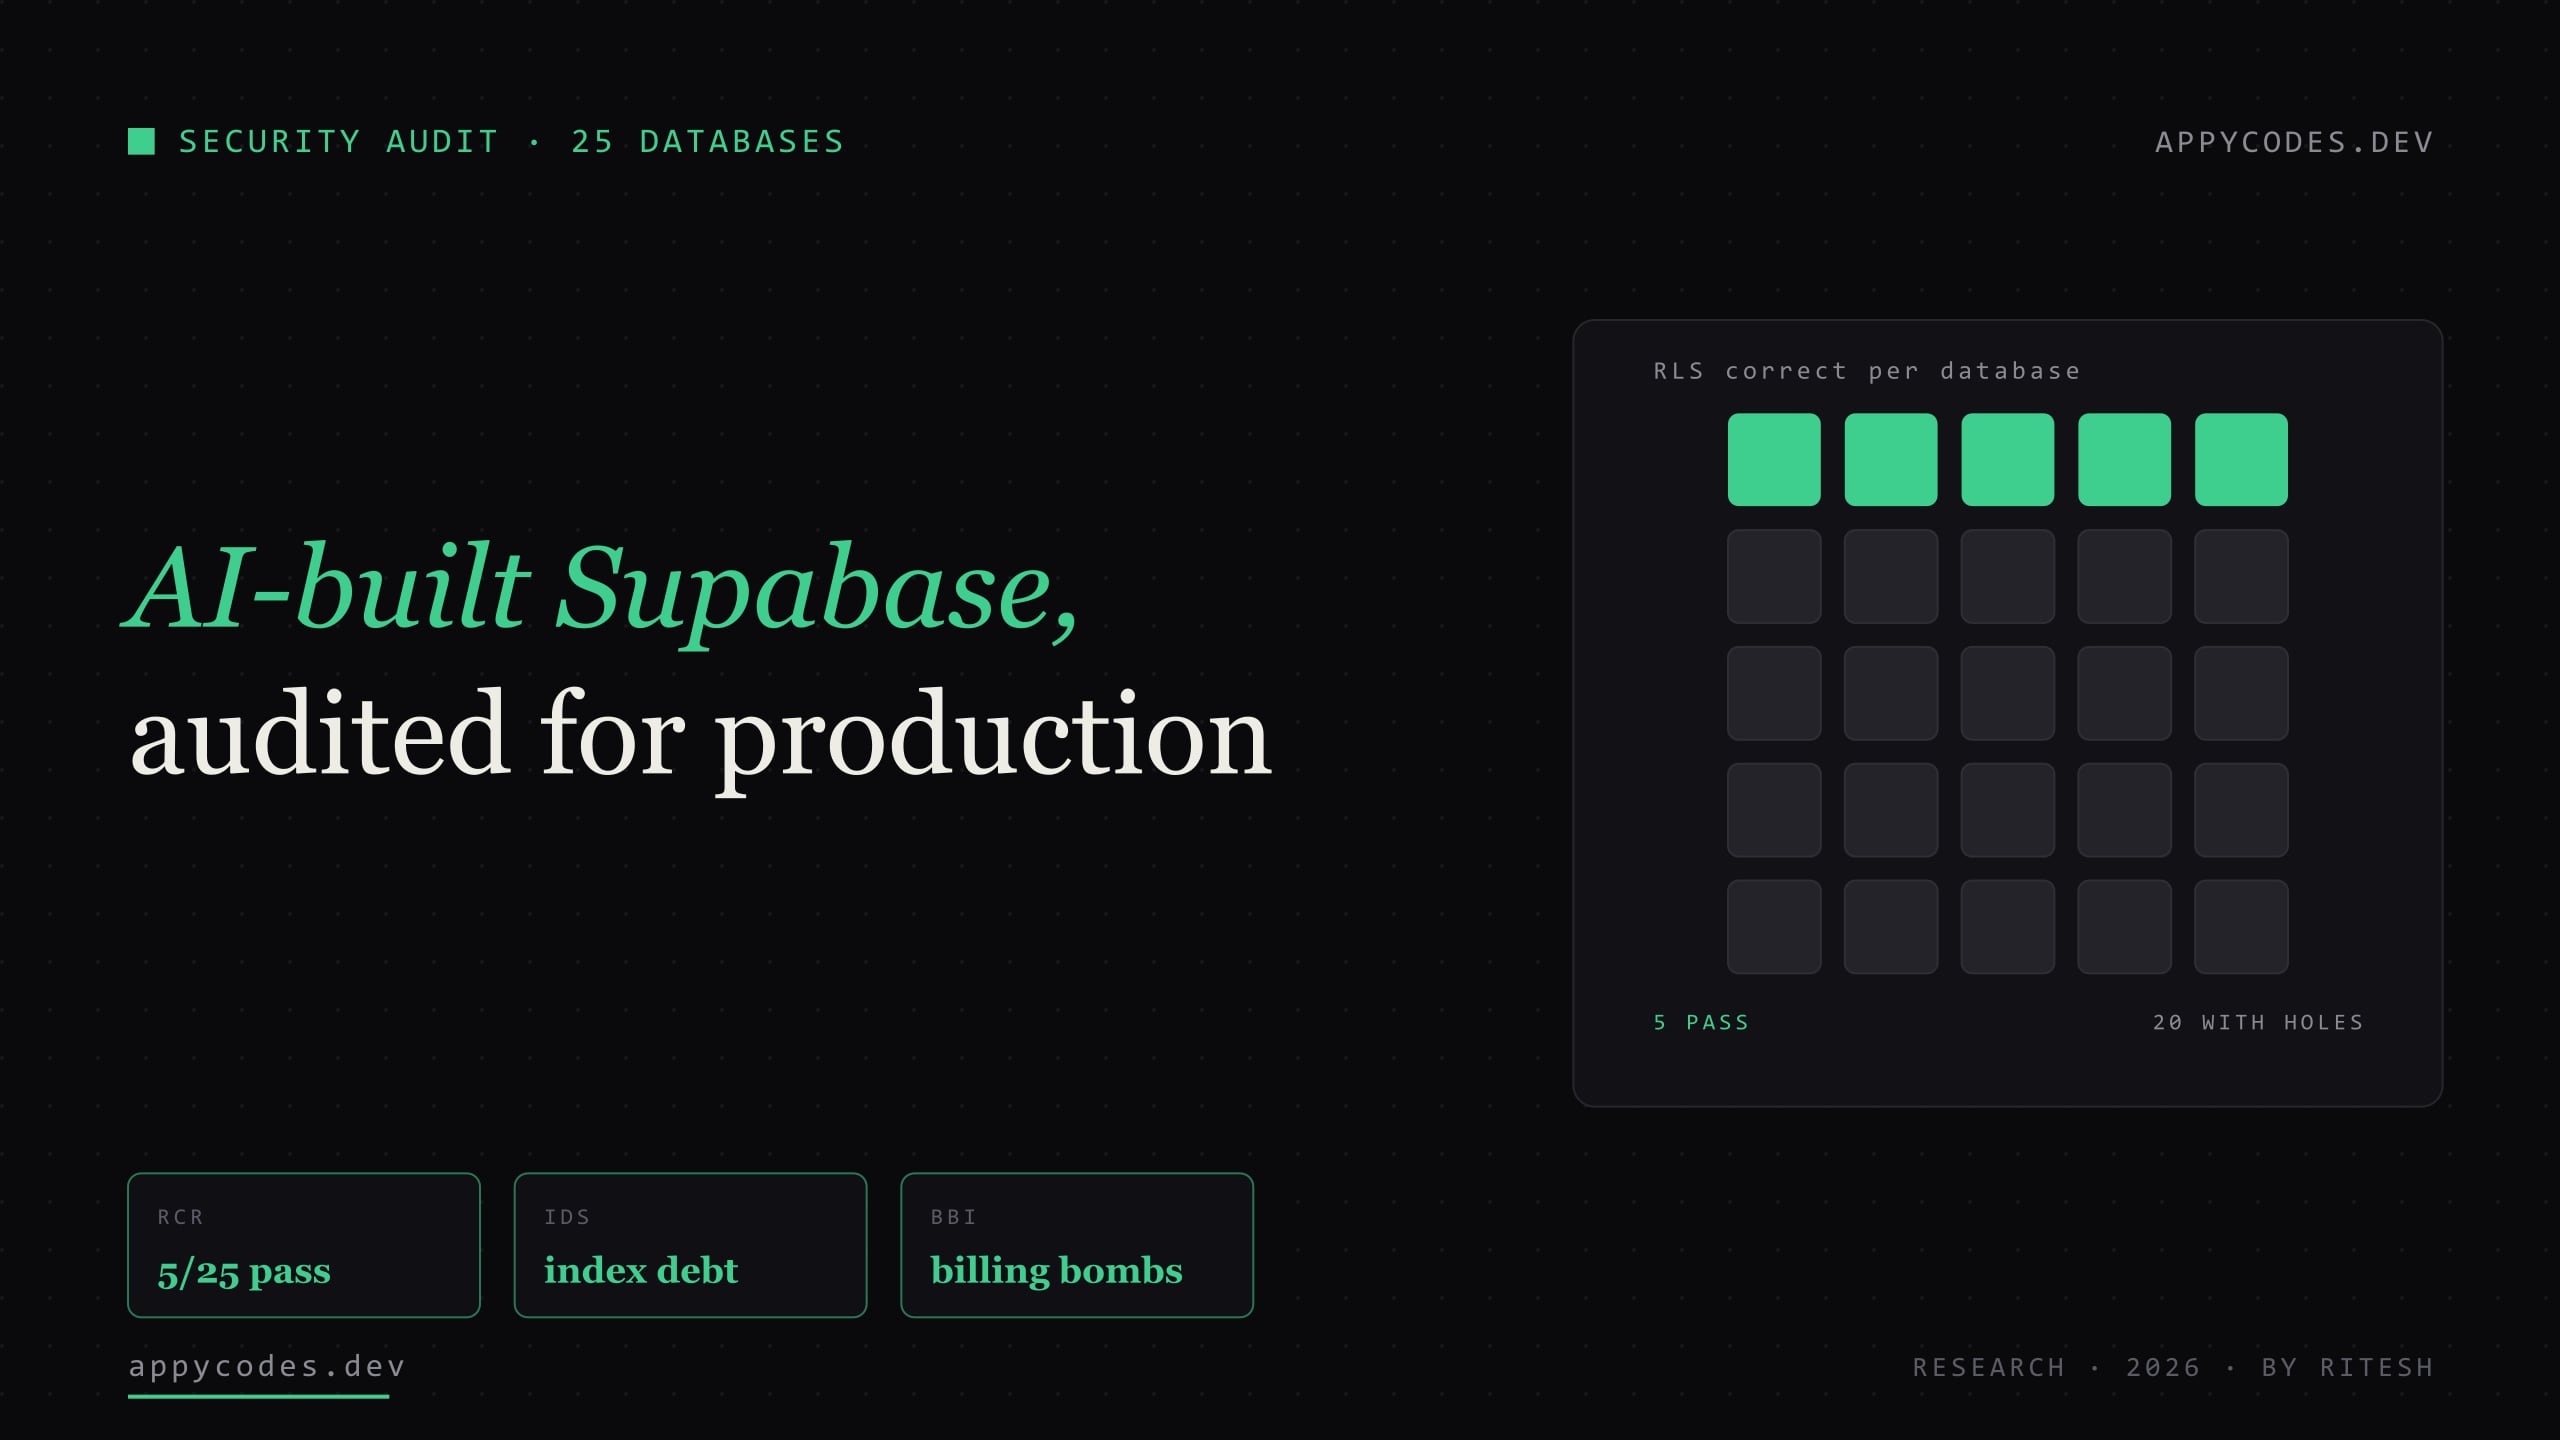The height and width of the screenshot is (1440, 2560).
Task: Click APPYCODES.DEV in the top right corner
Action: point(2294,142)
